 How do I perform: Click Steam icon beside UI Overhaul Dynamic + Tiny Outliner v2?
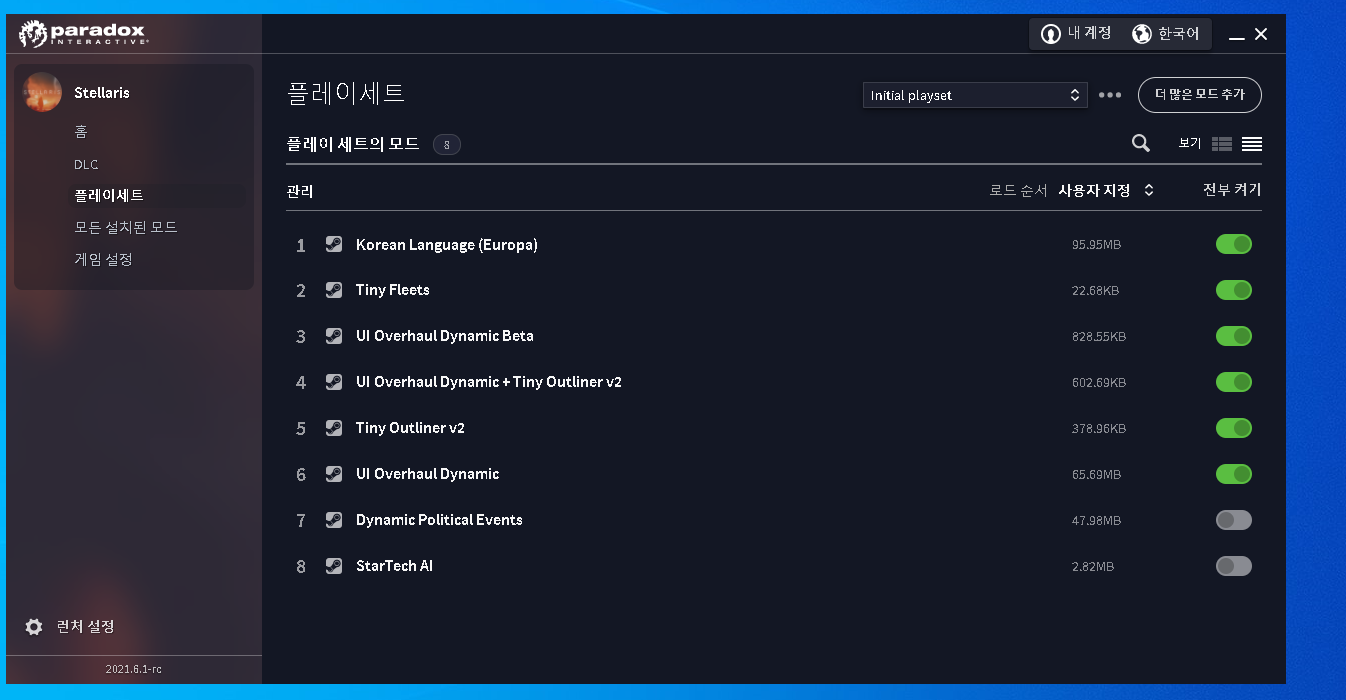coord(334,382)
